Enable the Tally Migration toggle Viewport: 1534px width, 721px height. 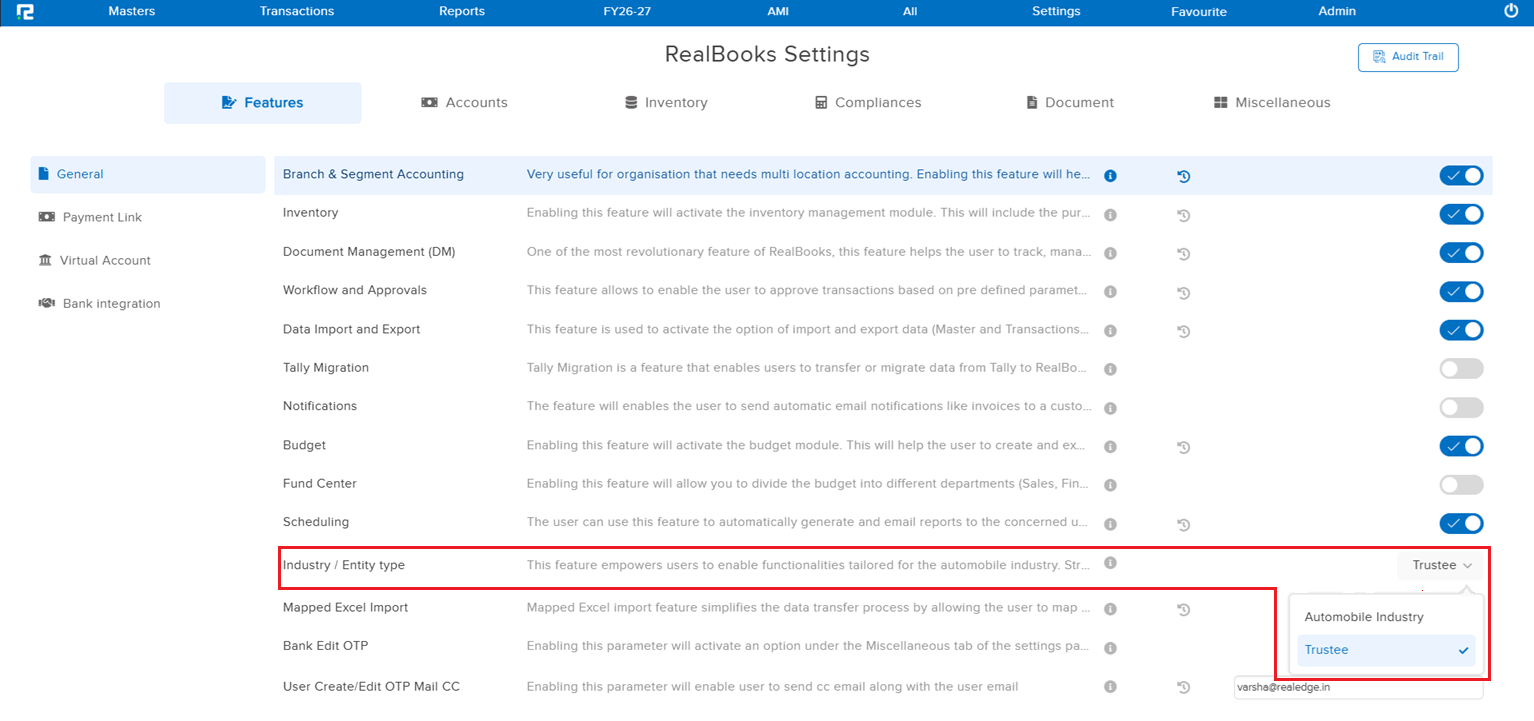(1461, 369)
